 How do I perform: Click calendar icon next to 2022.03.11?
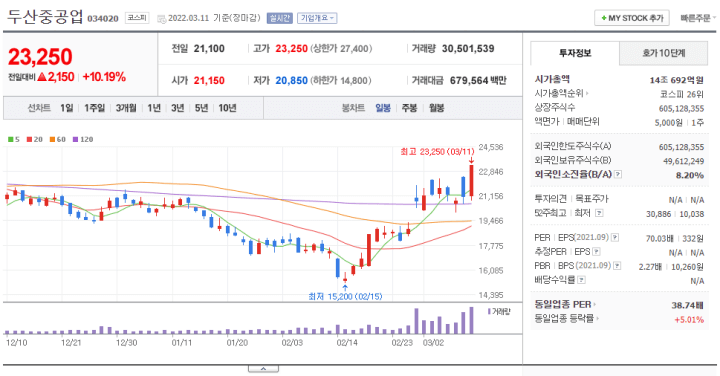[162, 19]
